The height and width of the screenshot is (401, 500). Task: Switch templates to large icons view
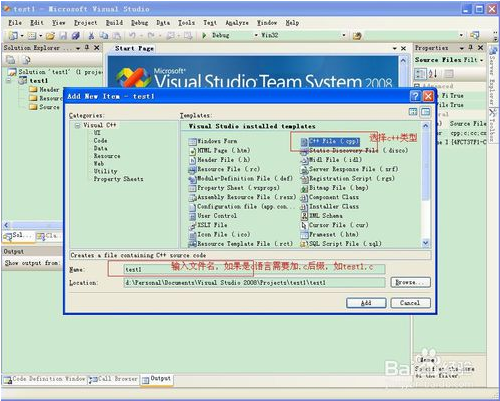413,112
